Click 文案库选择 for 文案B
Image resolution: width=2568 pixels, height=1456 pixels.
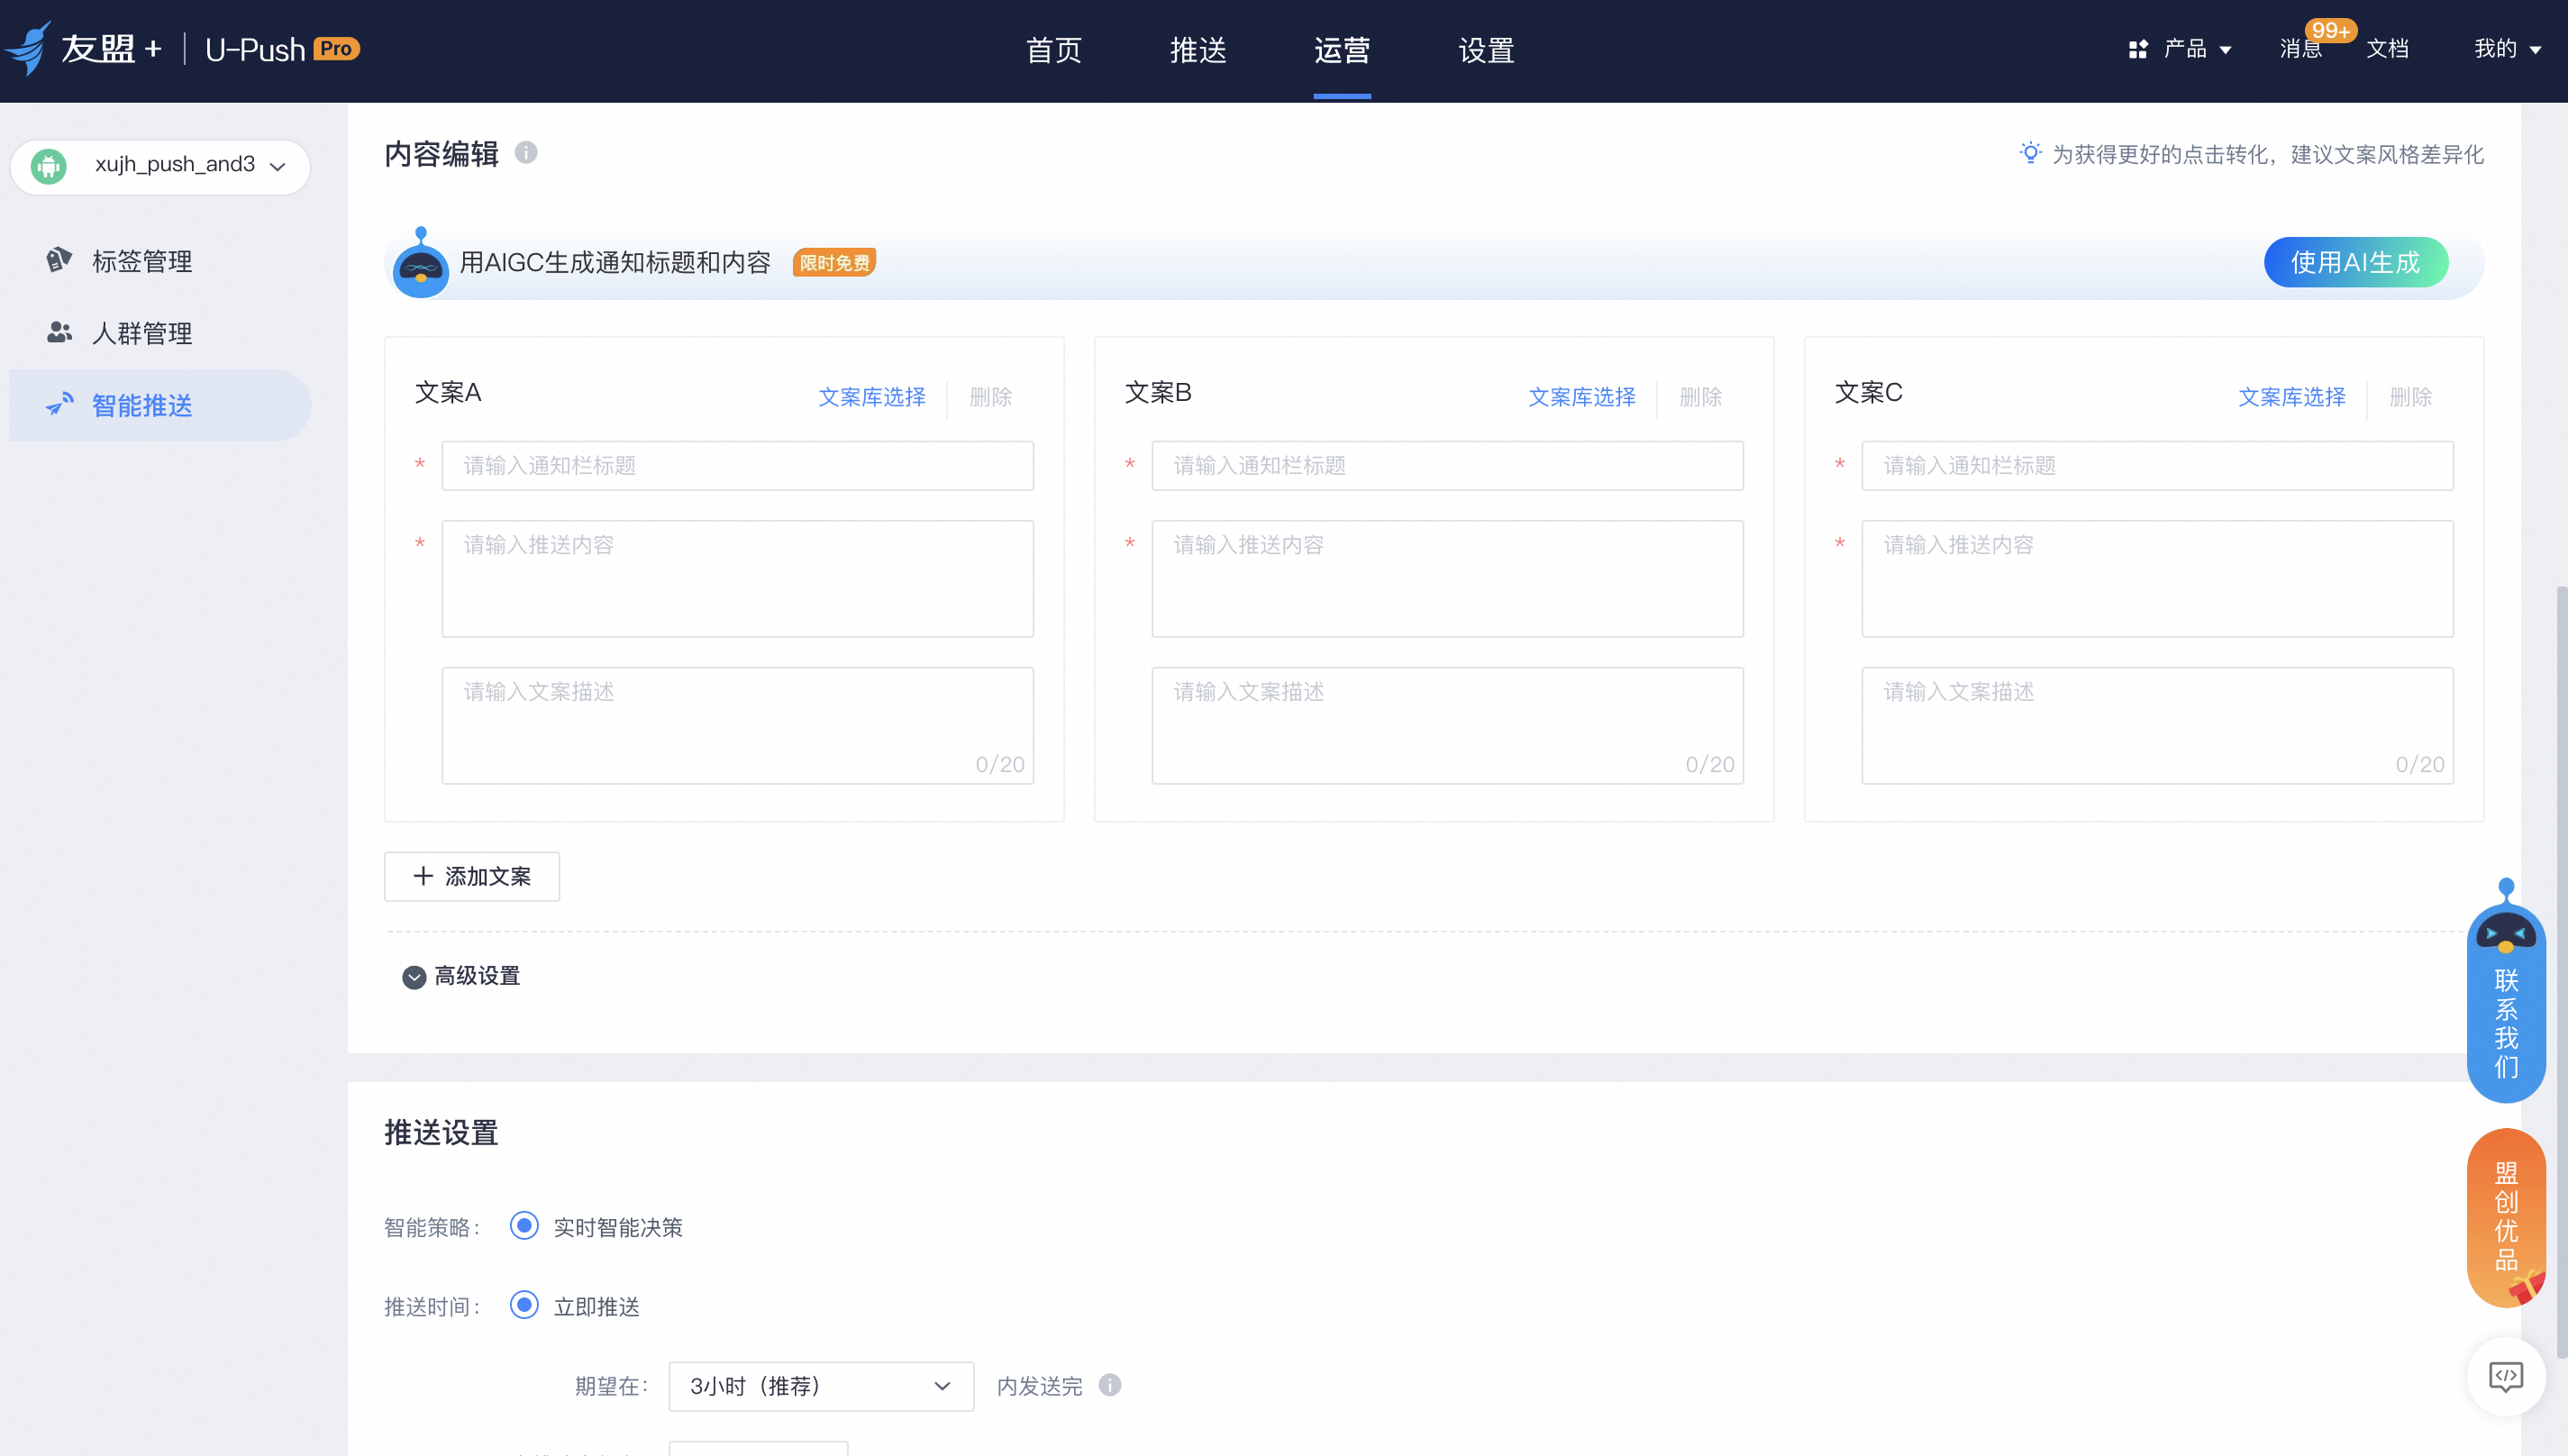point(1582,397)
